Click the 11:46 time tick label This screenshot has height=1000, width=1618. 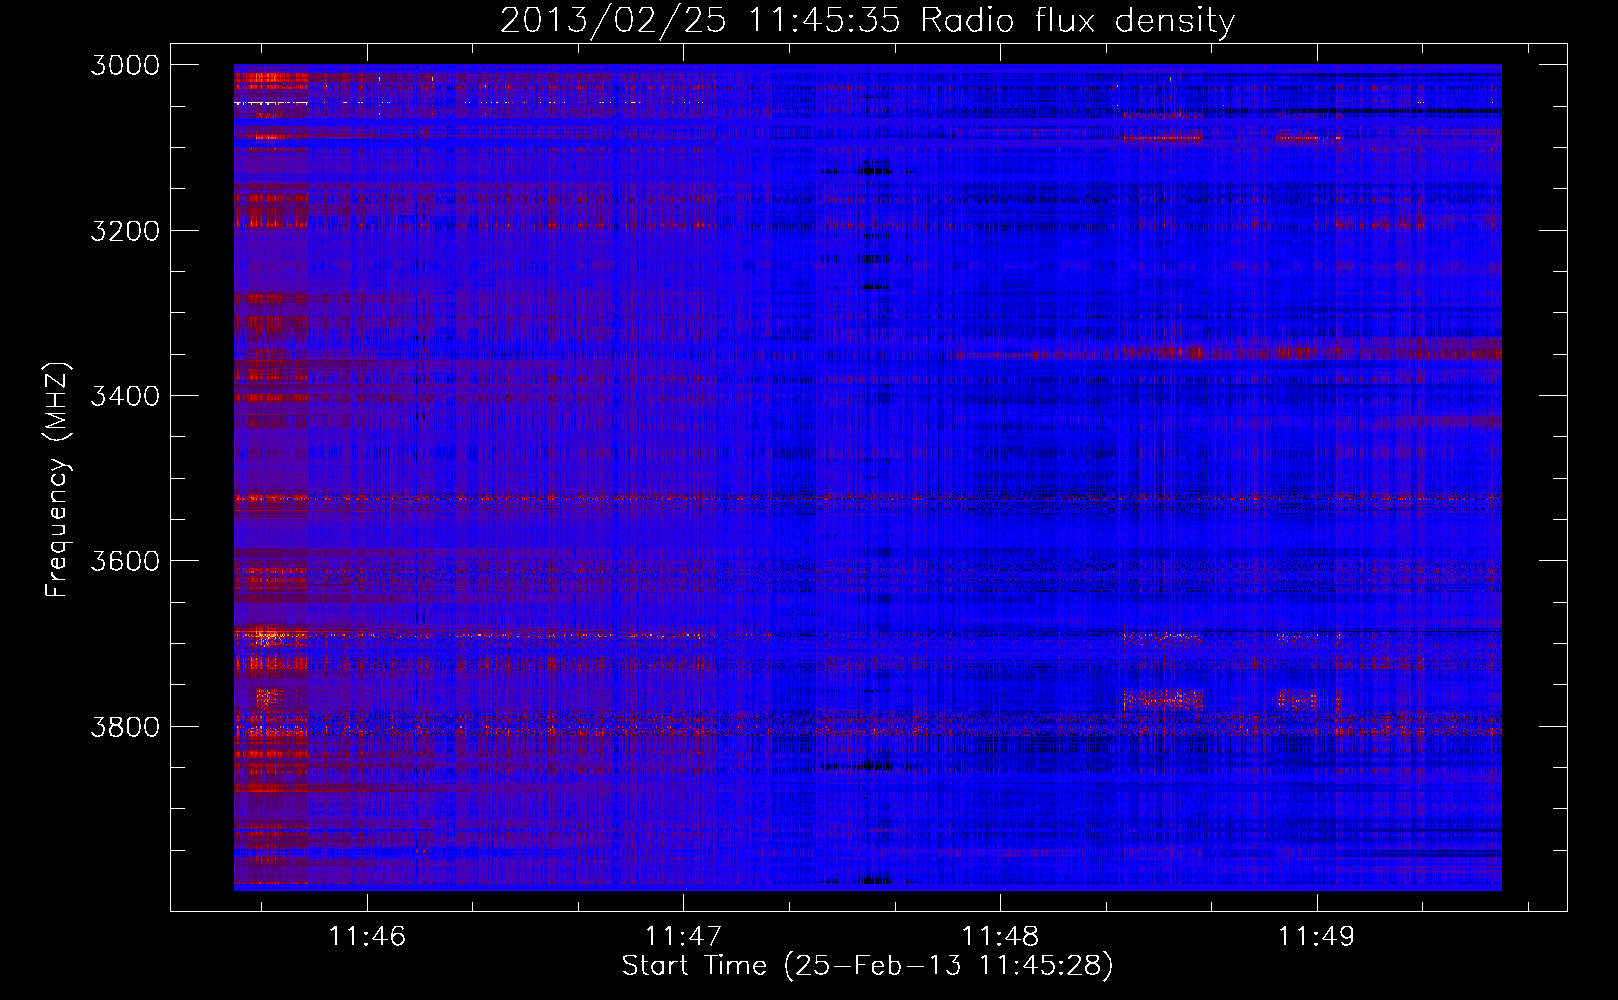pyautogui.click(x=367, y=936)
